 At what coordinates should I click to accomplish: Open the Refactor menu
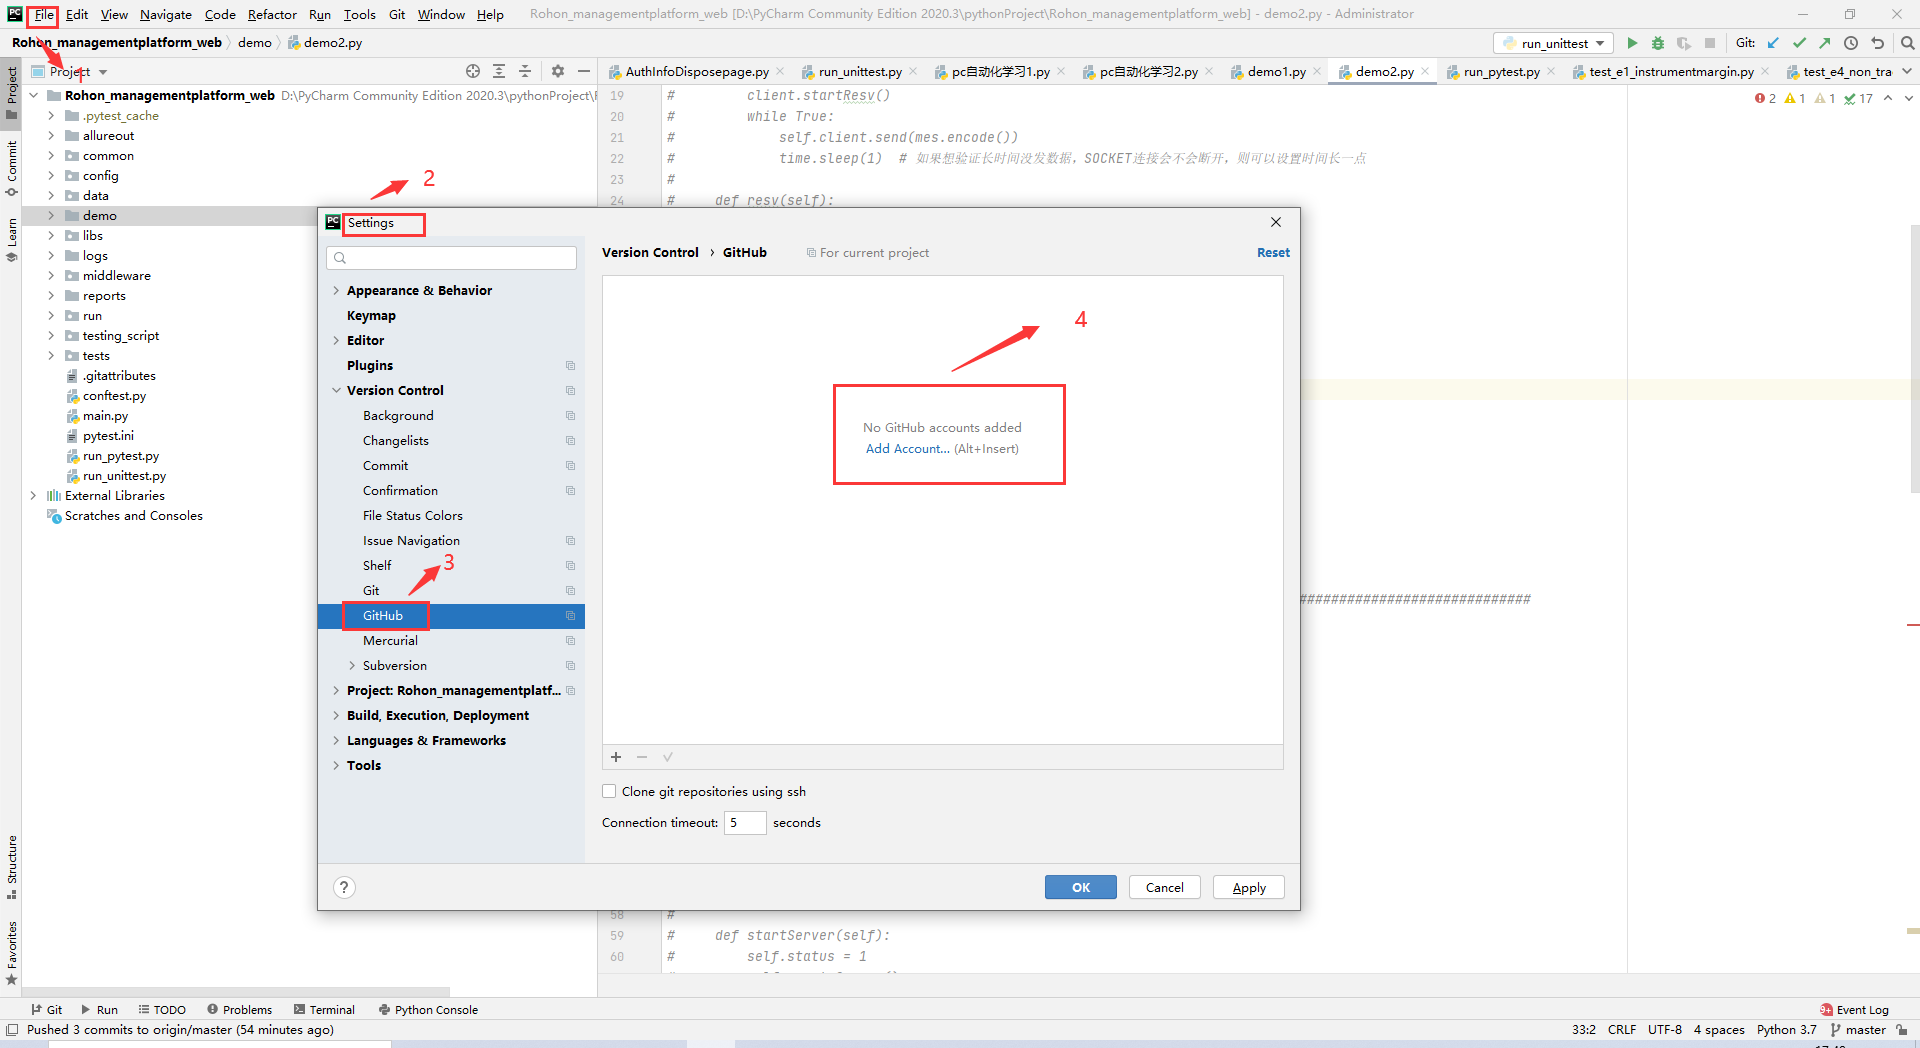[272, 14]
